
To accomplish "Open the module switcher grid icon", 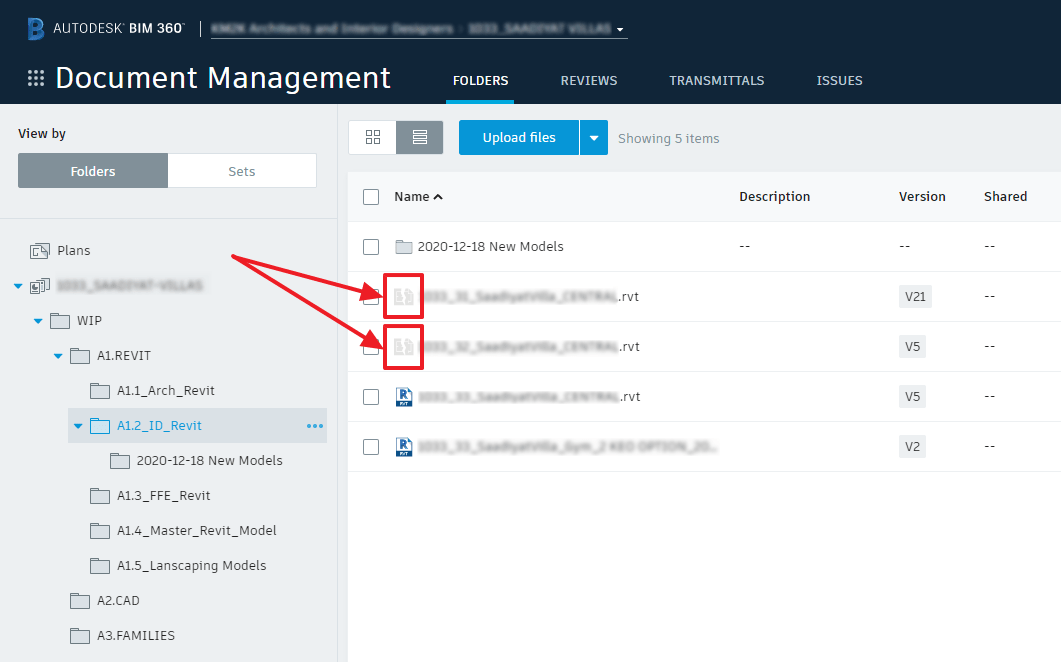I will pyautogui.click(x=36, y=79).
